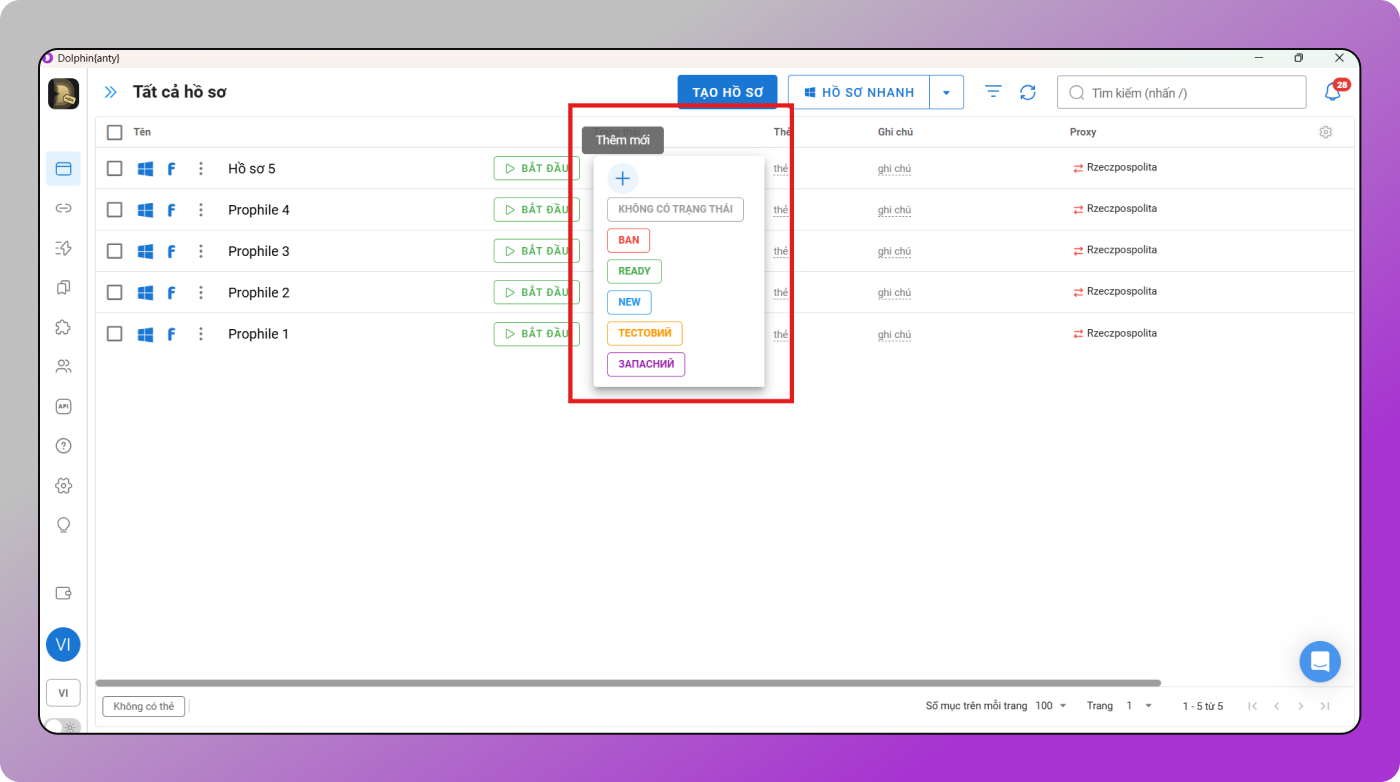Viewport: 1400px width, 782px height.
Task: Open the Users team icon in sidebar
Action: tap(63, 366)
